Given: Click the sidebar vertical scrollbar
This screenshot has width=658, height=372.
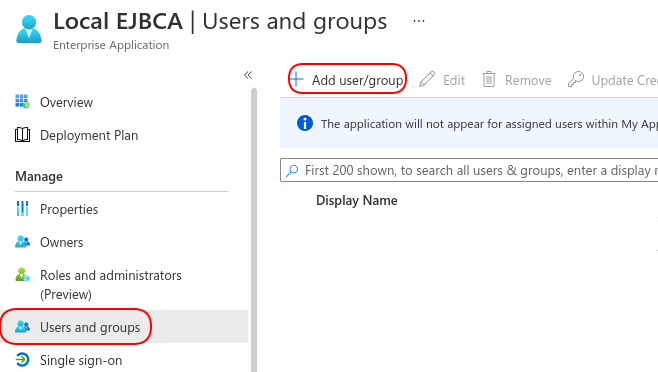Looking at the screenshot, I should [254, 230].
